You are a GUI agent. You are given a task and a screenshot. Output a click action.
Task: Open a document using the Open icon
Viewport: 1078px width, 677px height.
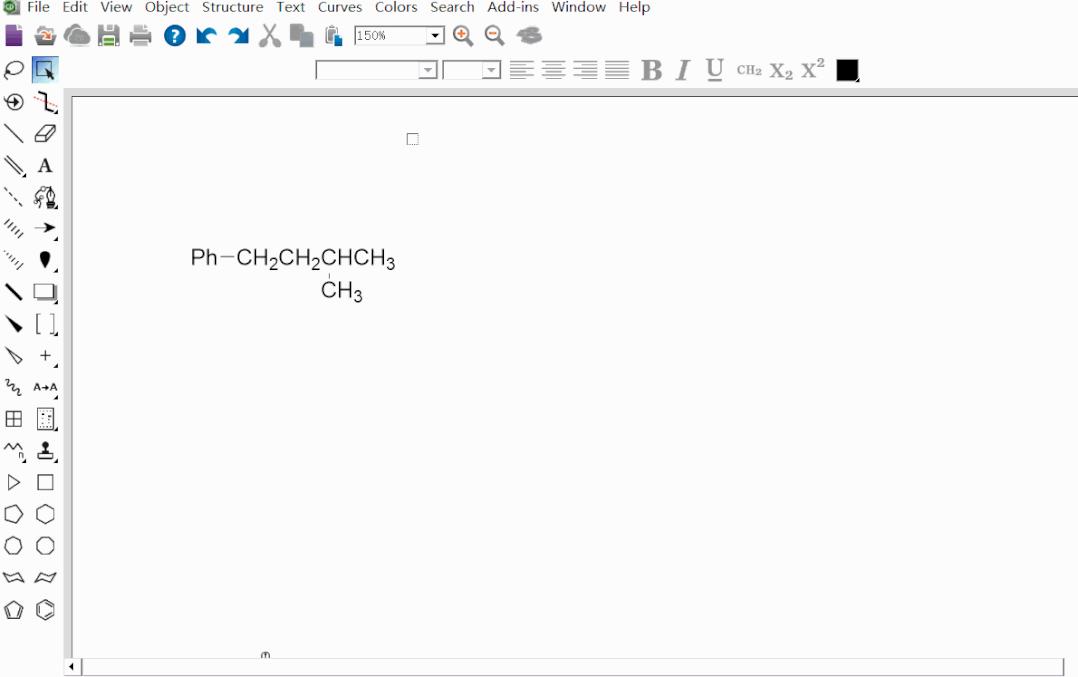coord(43,35)
